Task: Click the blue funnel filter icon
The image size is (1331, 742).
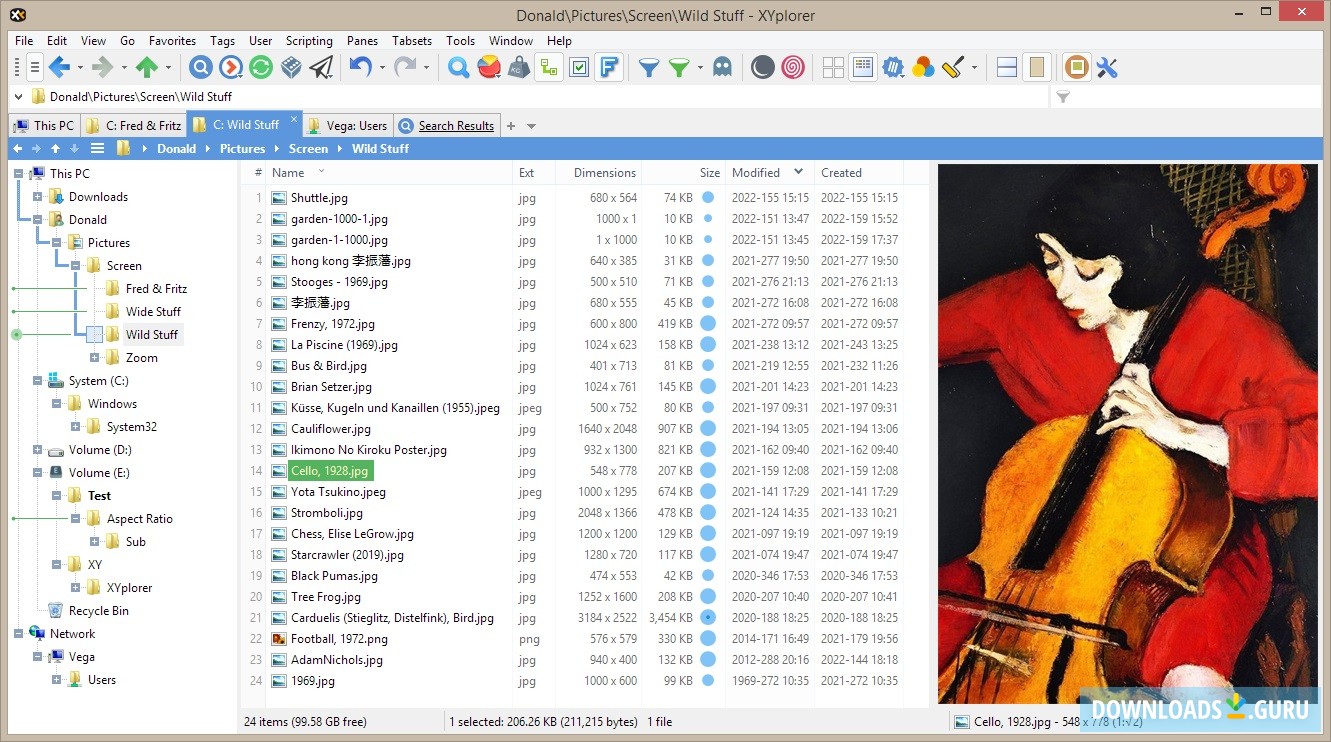Action: [x=649, y=68]
